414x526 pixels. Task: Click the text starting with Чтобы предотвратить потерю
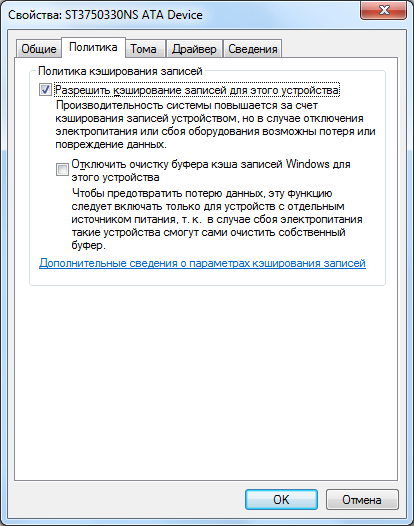tap(217, 219)
